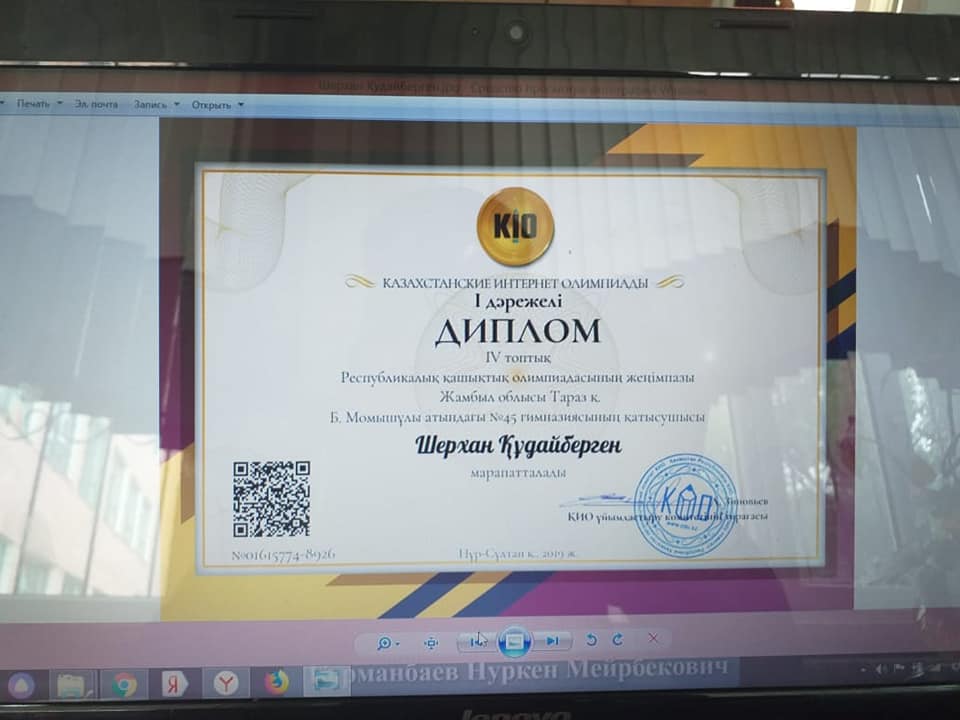
Task: Expand the Запись dropdown menu
Action: point(156,105)
